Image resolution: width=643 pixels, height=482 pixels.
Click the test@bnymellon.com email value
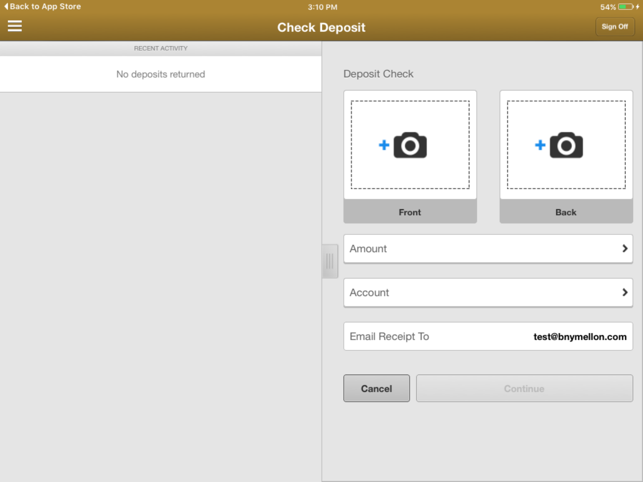[580, 337]
